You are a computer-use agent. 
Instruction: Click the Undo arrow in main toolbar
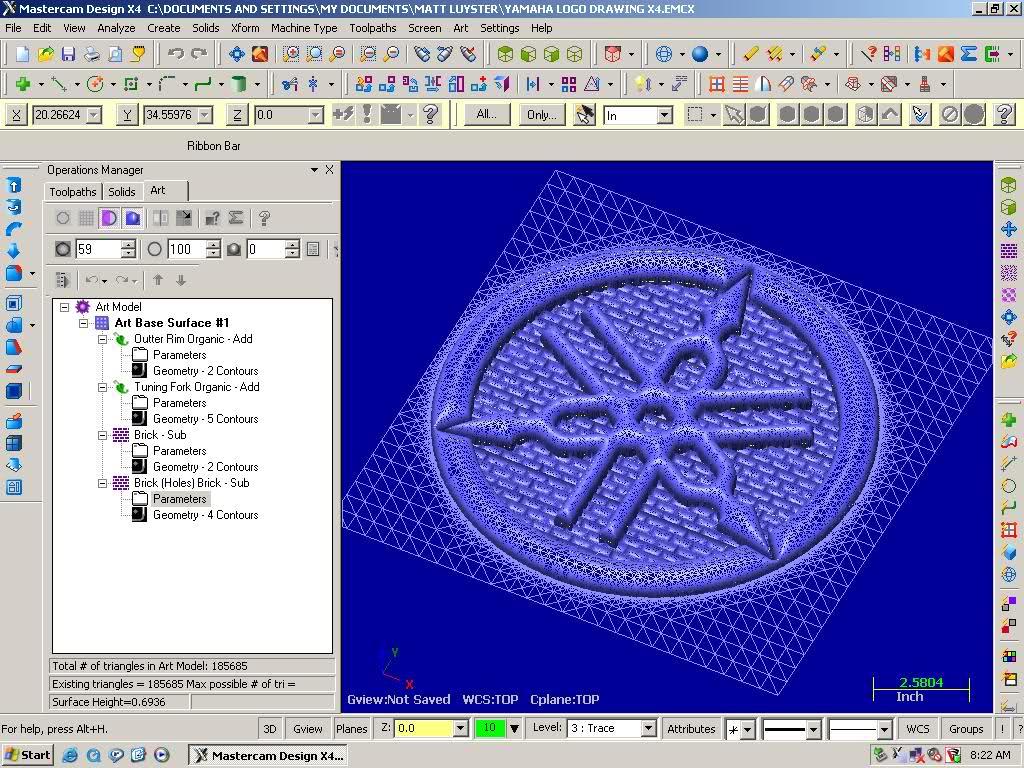176,54
